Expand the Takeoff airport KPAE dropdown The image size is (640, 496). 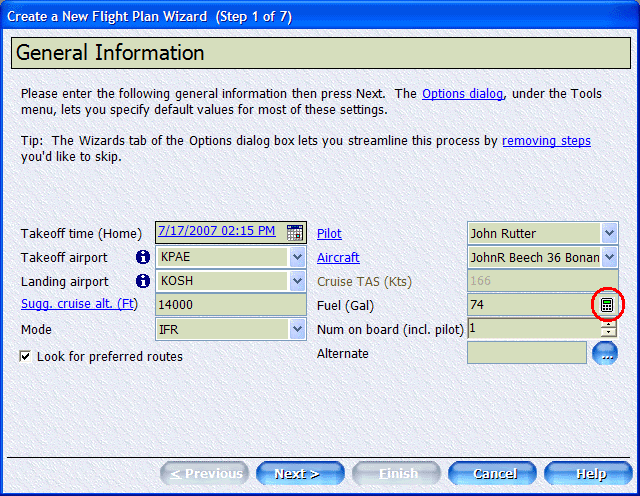pos(298,257)
